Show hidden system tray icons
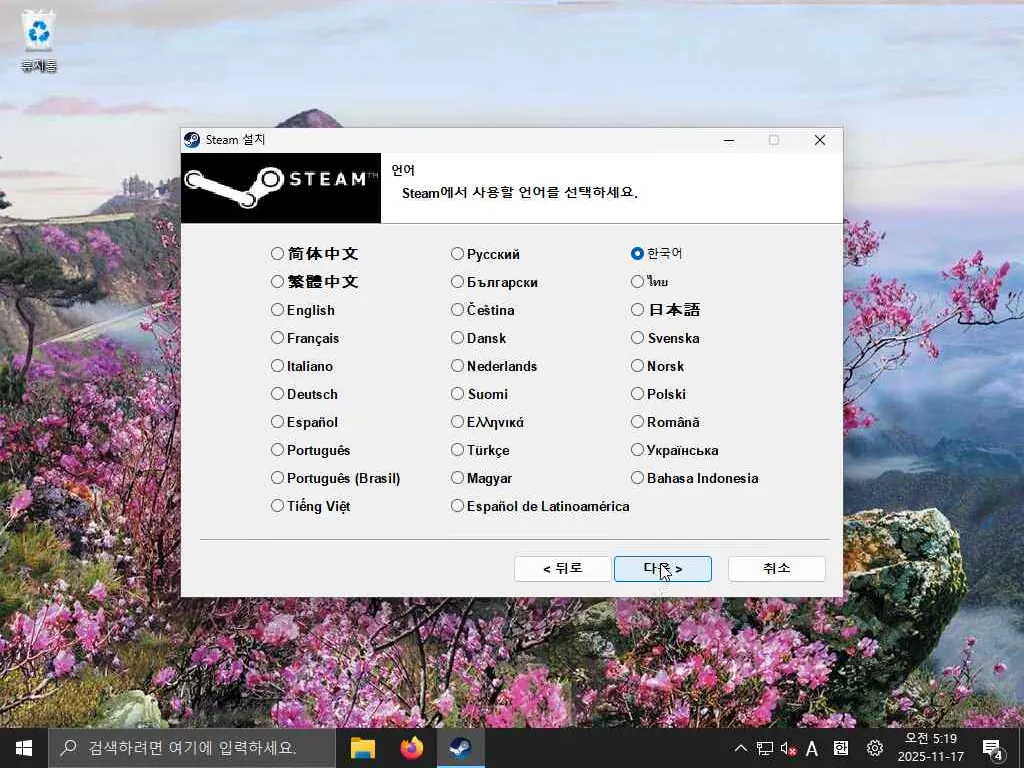 click(741, 748)
